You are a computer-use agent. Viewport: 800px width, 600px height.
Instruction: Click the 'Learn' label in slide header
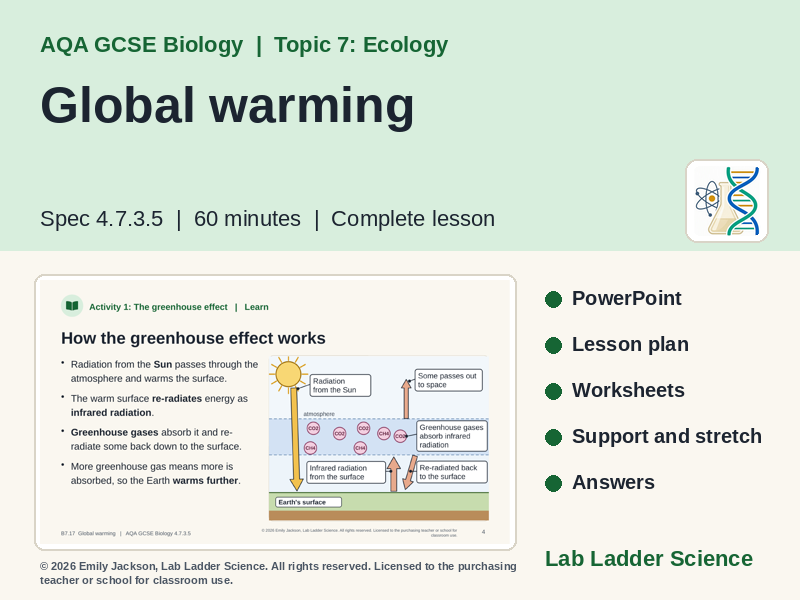256,307
